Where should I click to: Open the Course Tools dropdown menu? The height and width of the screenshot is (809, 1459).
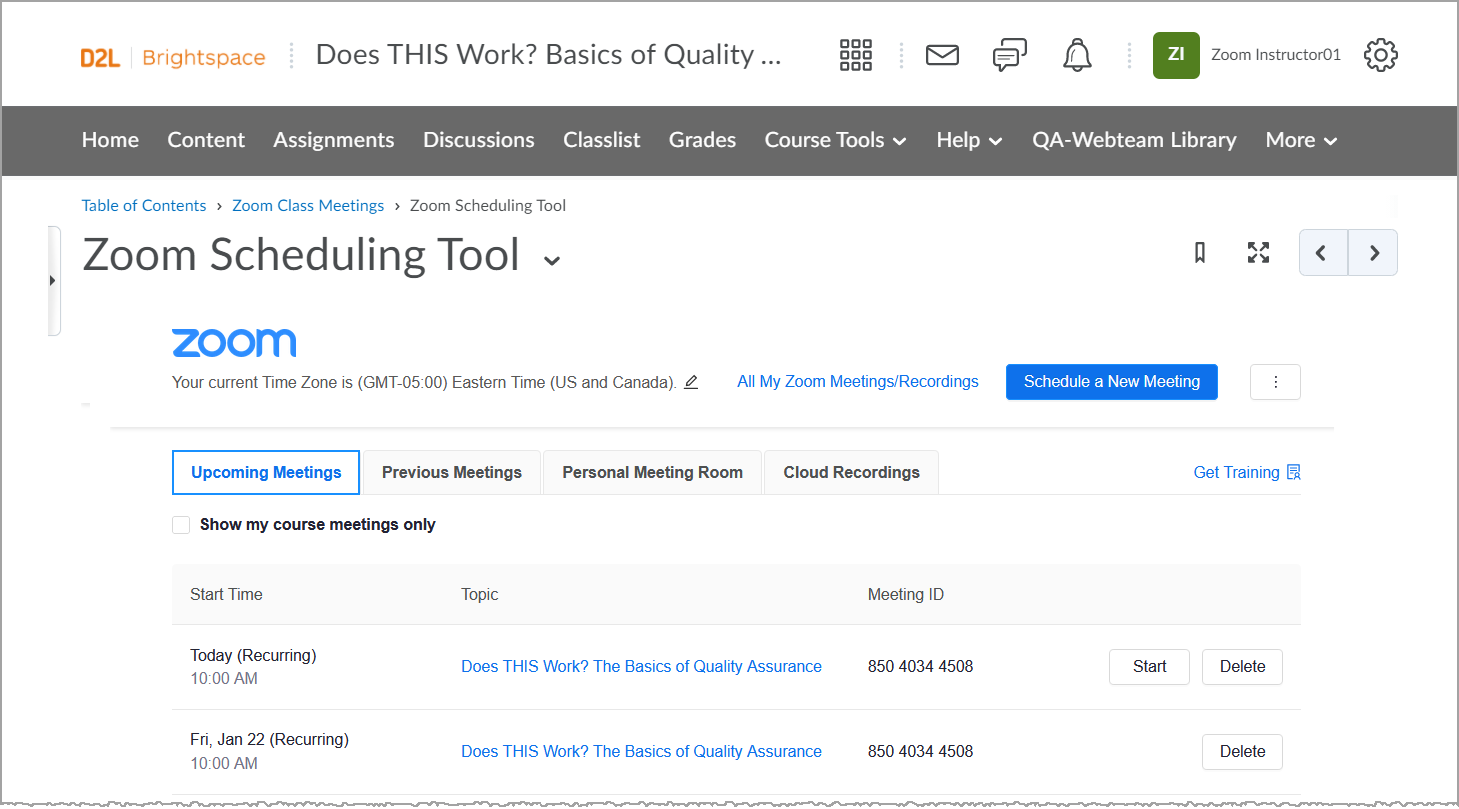tap(836, 140)
